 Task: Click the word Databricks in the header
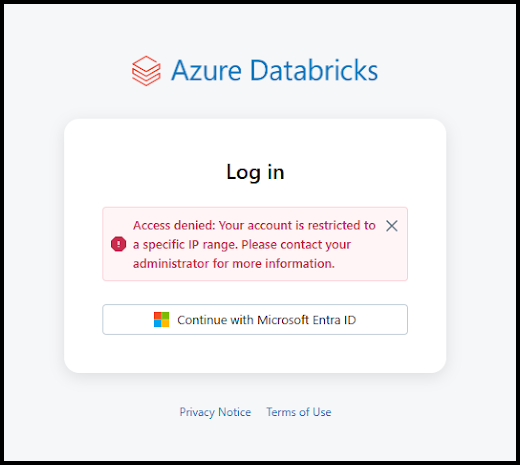pos(314,70)
